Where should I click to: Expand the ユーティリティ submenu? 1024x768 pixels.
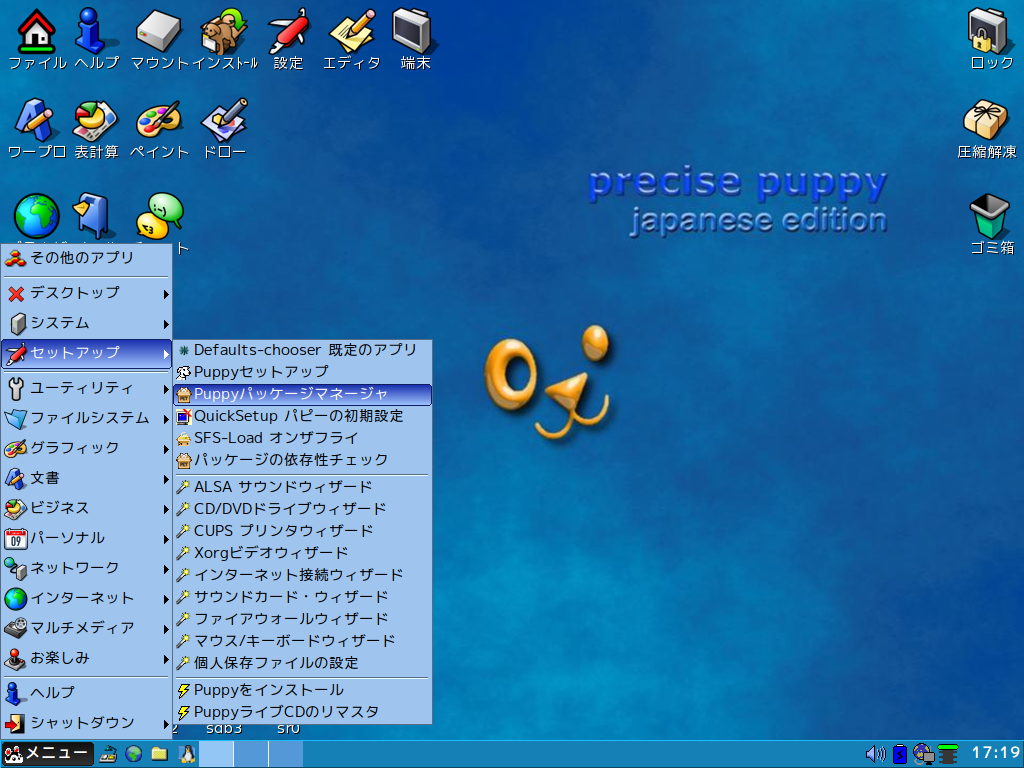click(86, 389)
